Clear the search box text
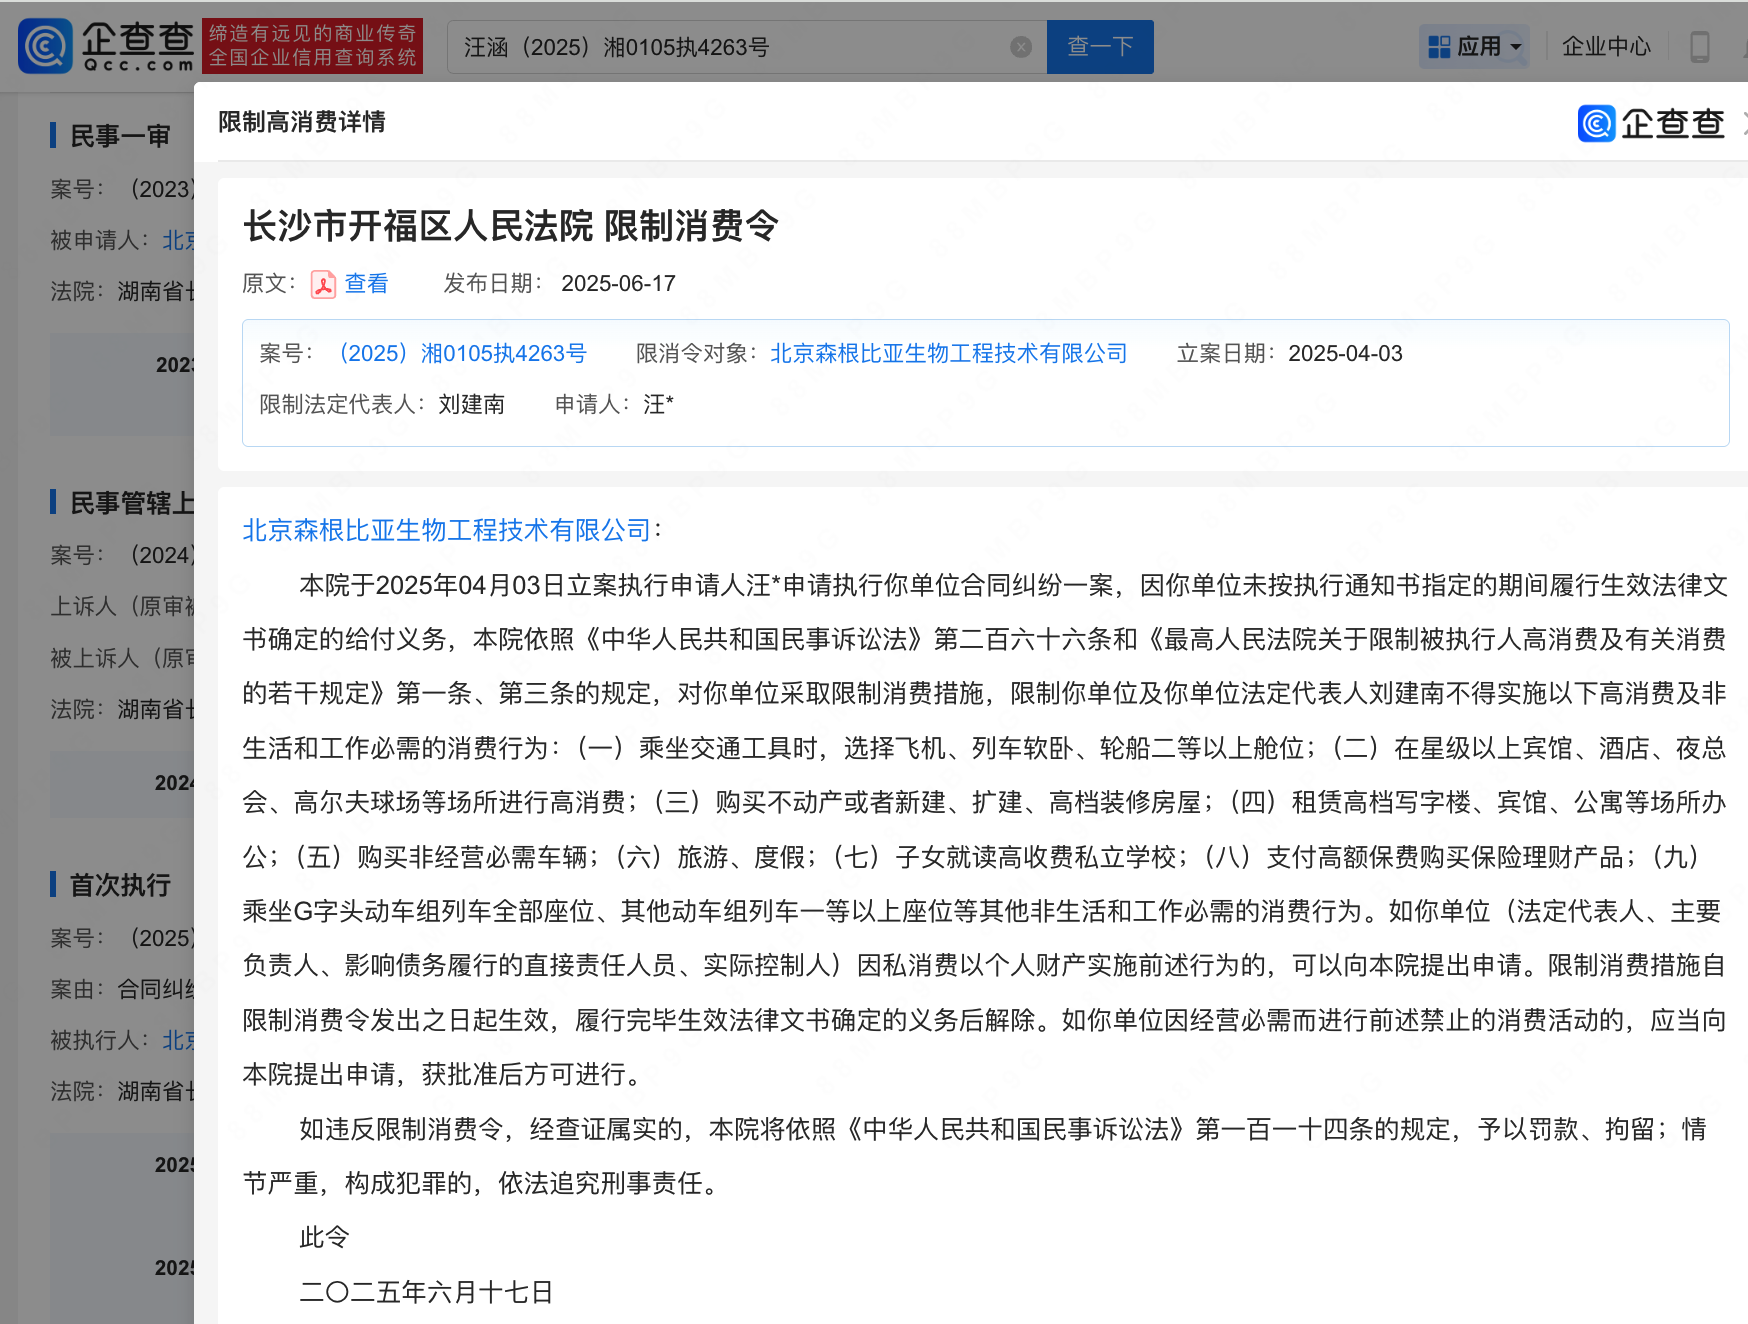The image size is (1748, 1324). (x=1021, y=47)
